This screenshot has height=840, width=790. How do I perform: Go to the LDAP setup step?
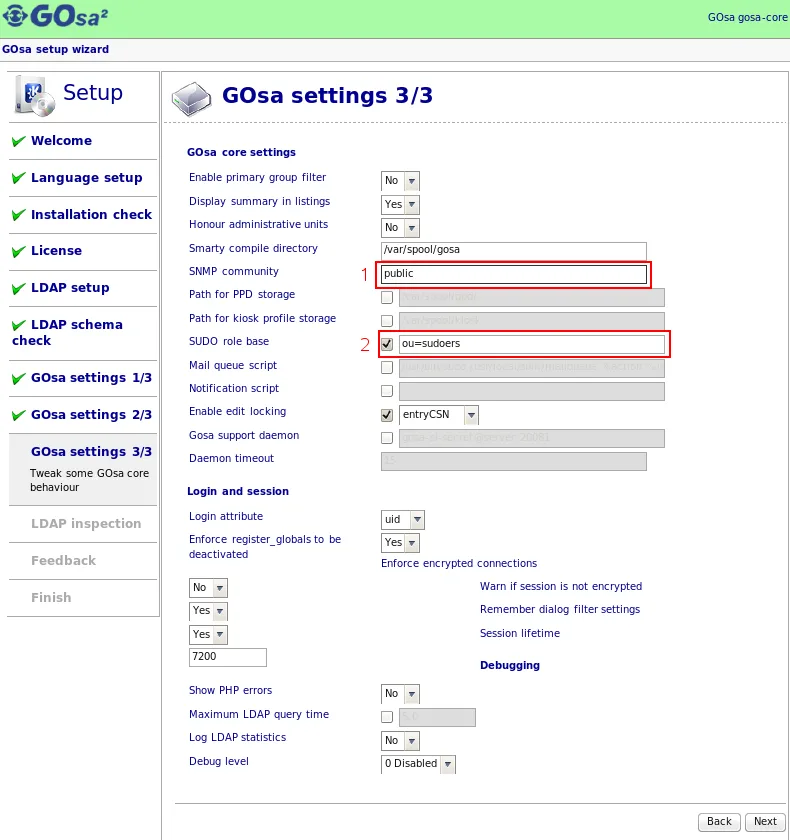(70, 288)
